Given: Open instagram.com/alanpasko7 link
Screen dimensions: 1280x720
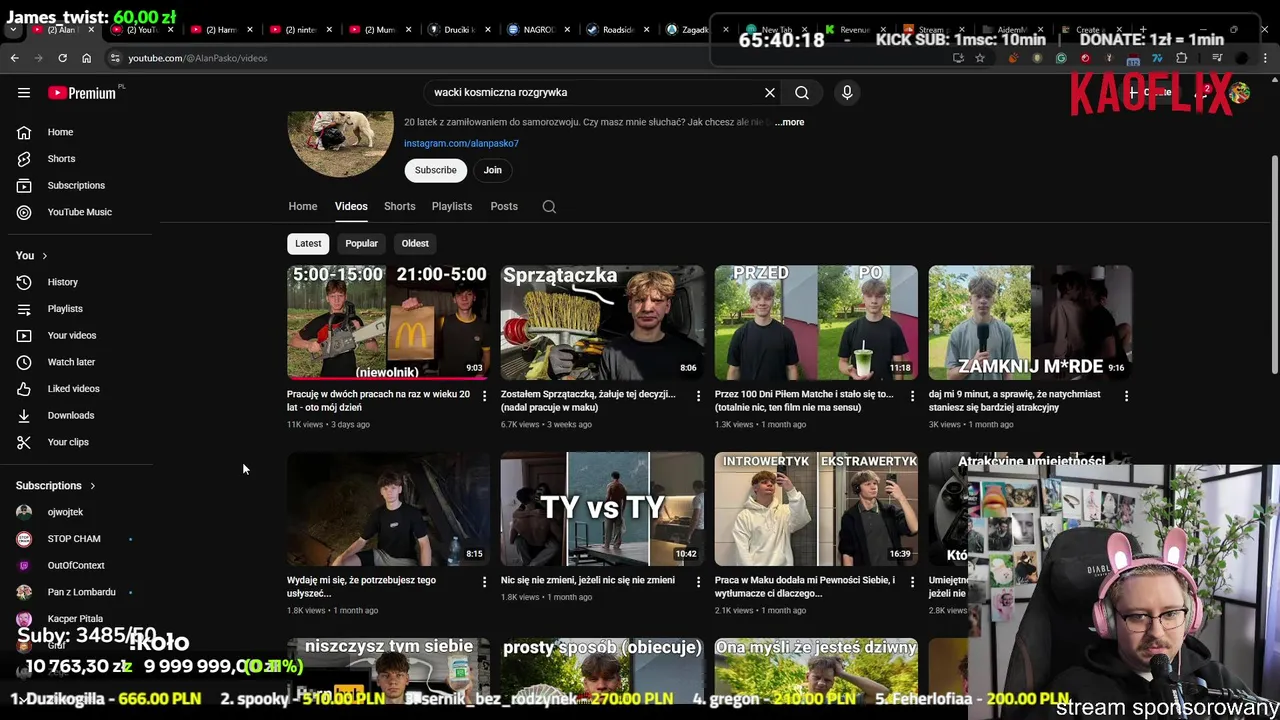Looking at the screenshot, I should click(461, 143).
